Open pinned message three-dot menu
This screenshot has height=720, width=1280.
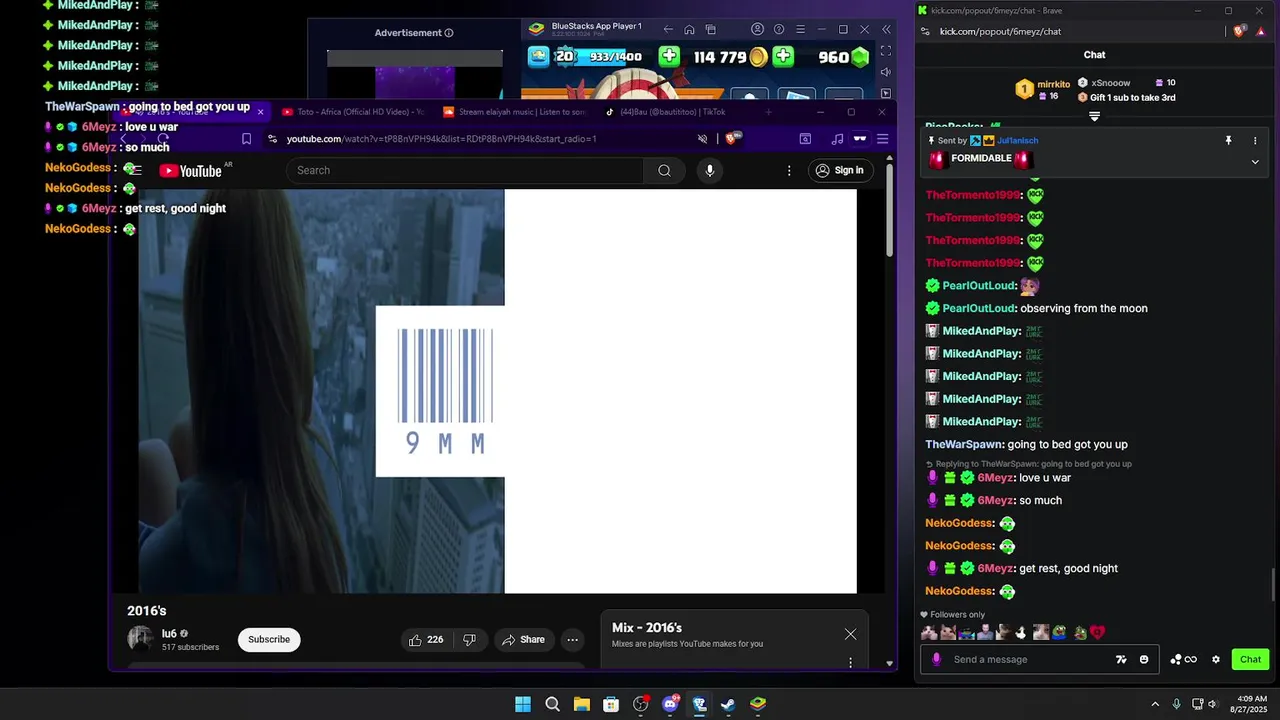(1255, 141)
